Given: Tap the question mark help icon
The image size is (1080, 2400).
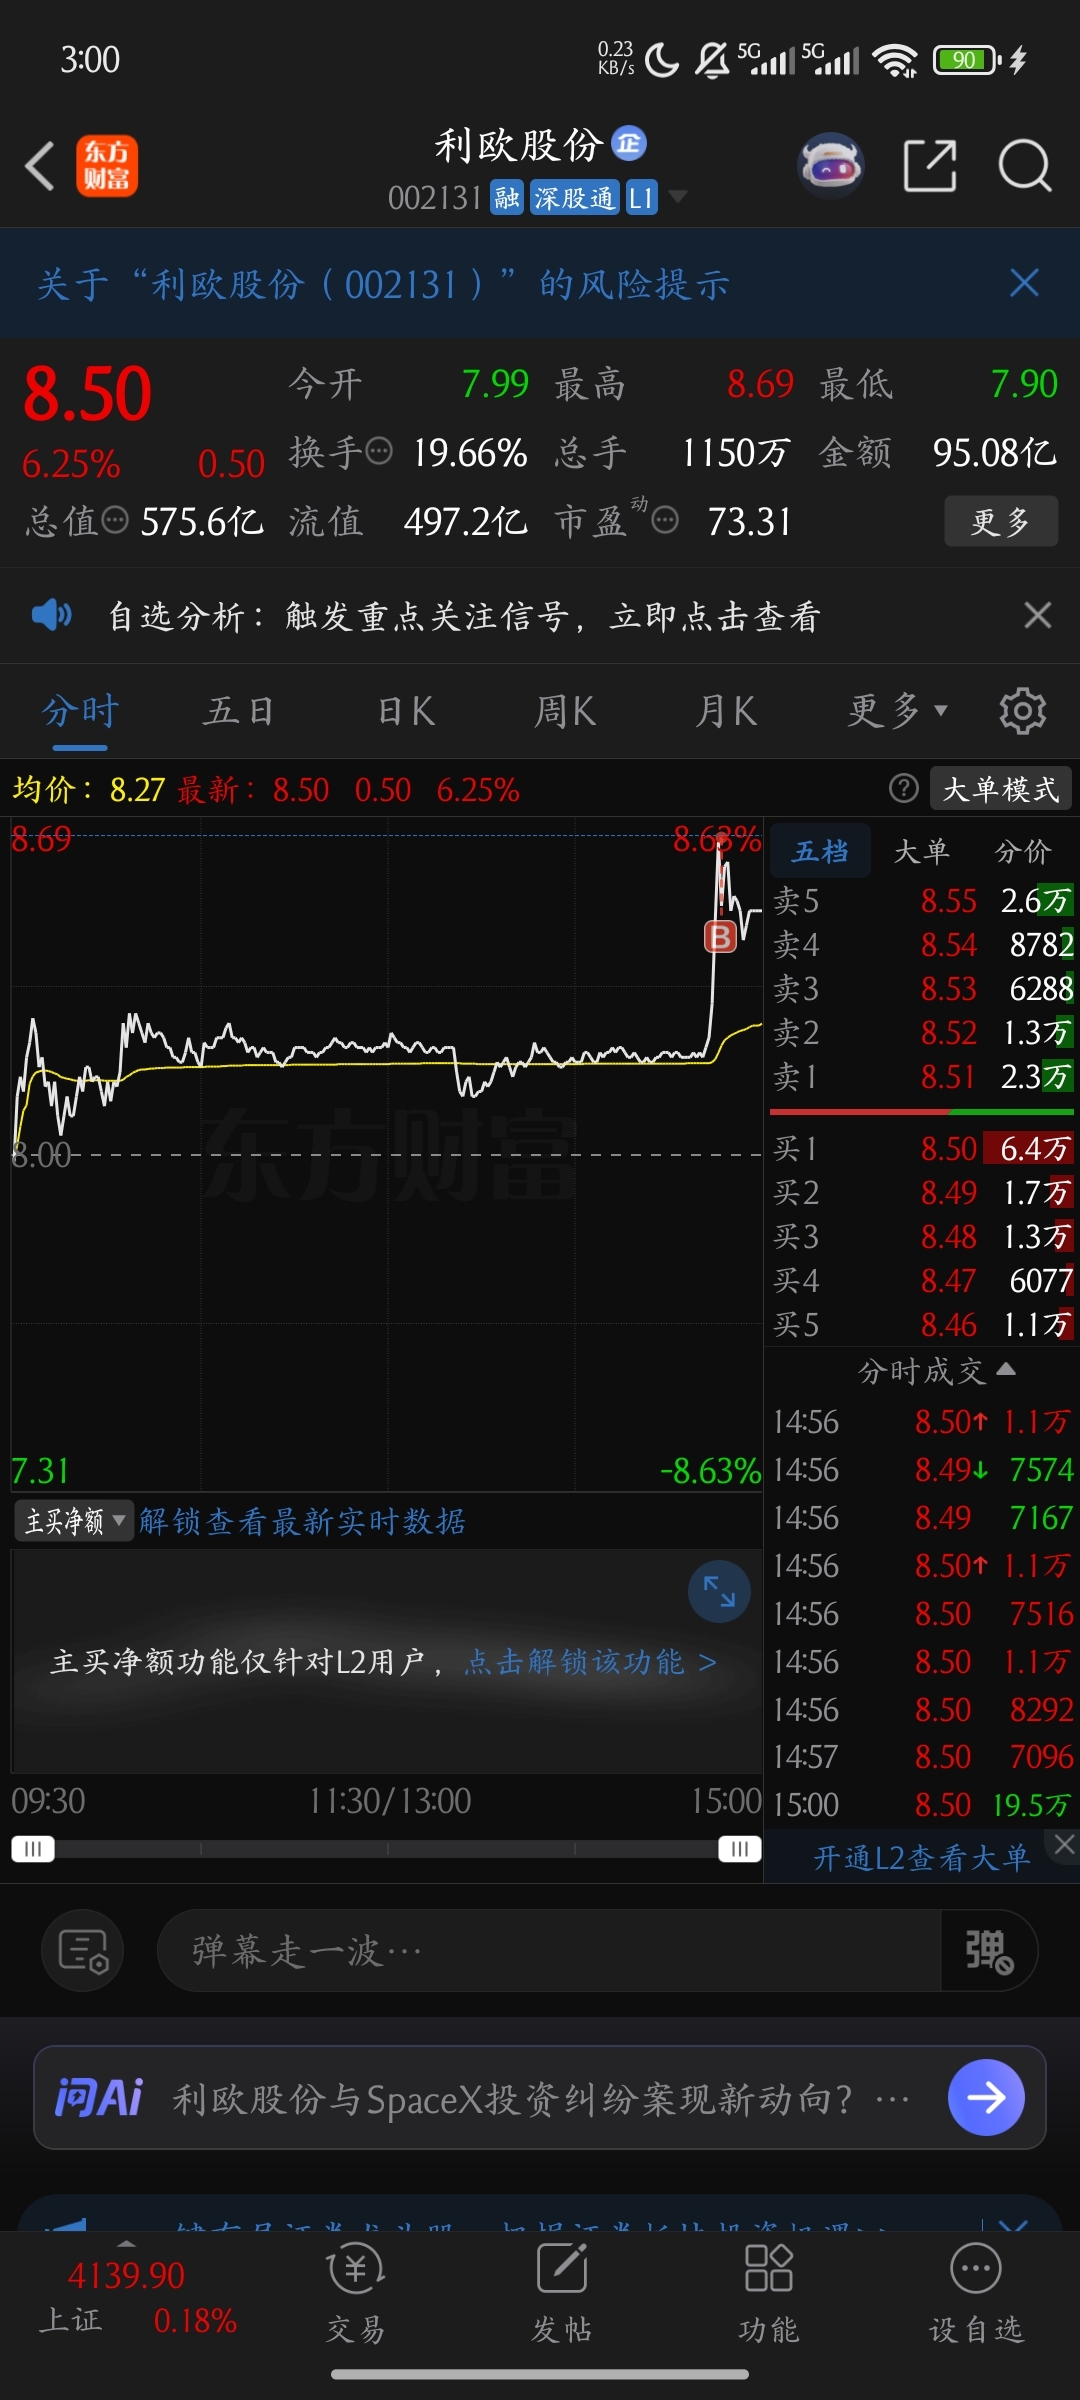Looking at the screenshot, I should click(x=903, y=789).
